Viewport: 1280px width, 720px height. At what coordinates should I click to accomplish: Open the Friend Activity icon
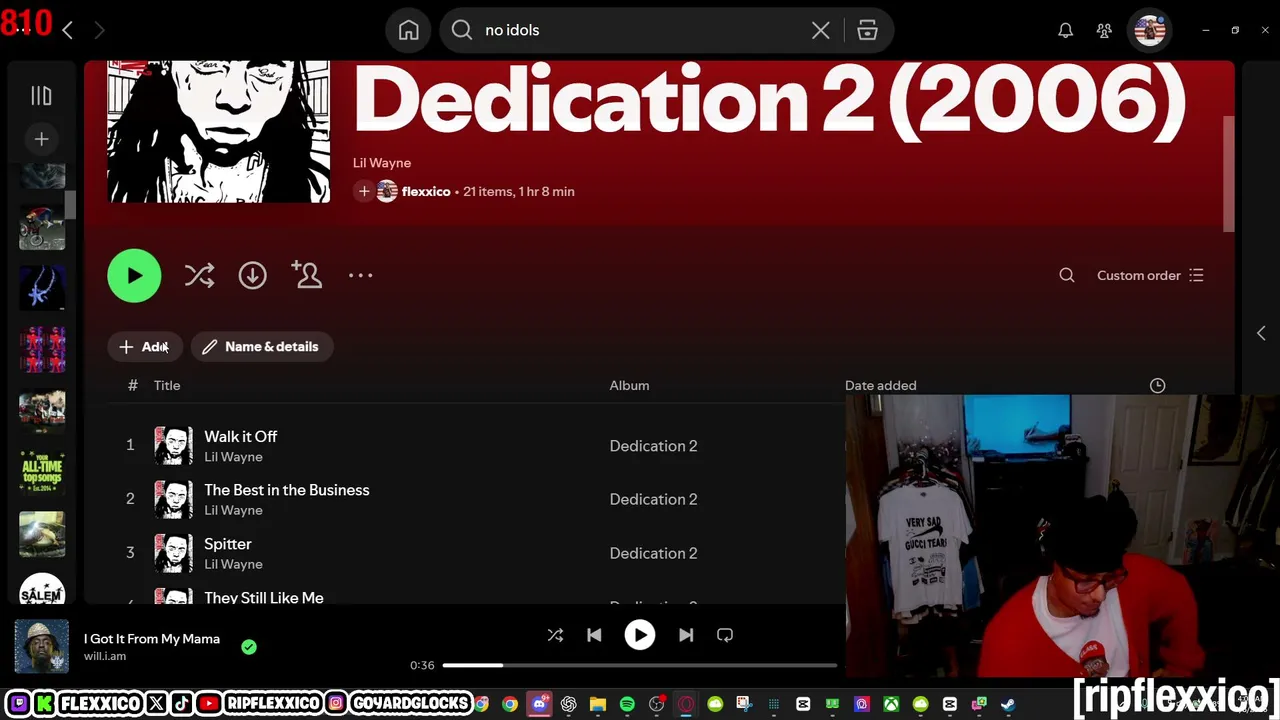[1104, 31]
